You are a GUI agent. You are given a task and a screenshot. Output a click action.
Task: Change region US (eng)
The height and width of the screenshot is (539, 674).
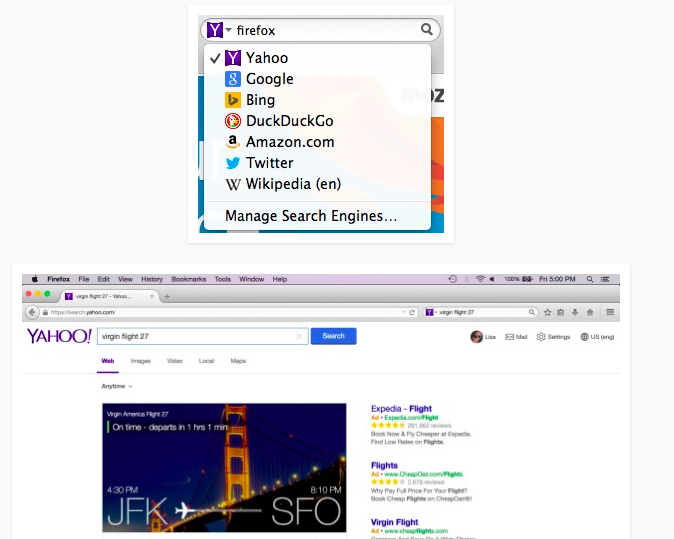[597, 337]
